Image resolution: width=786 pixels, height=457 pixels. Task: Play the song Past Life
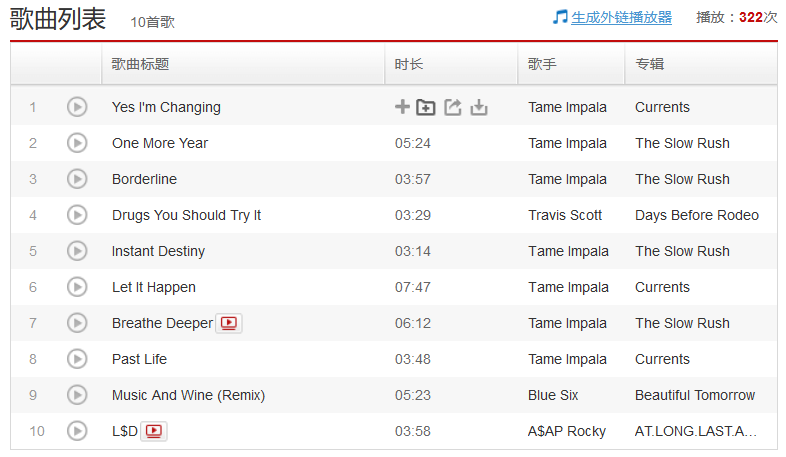click(77, 359)
